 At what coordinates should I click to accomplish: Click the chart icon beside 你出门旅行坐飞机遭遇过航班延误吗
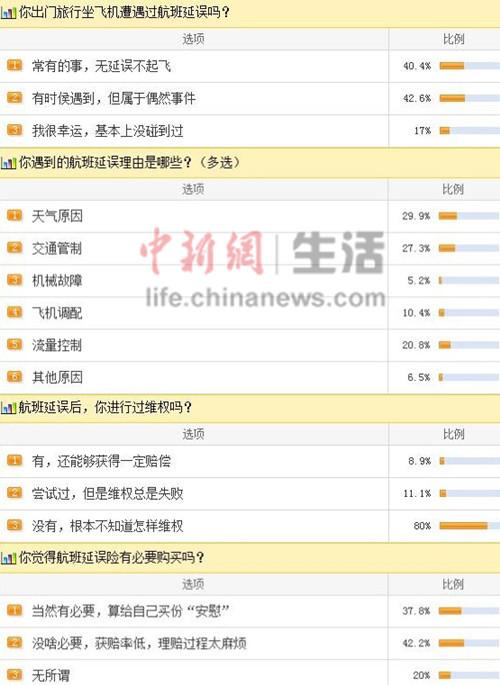(8, 13)
